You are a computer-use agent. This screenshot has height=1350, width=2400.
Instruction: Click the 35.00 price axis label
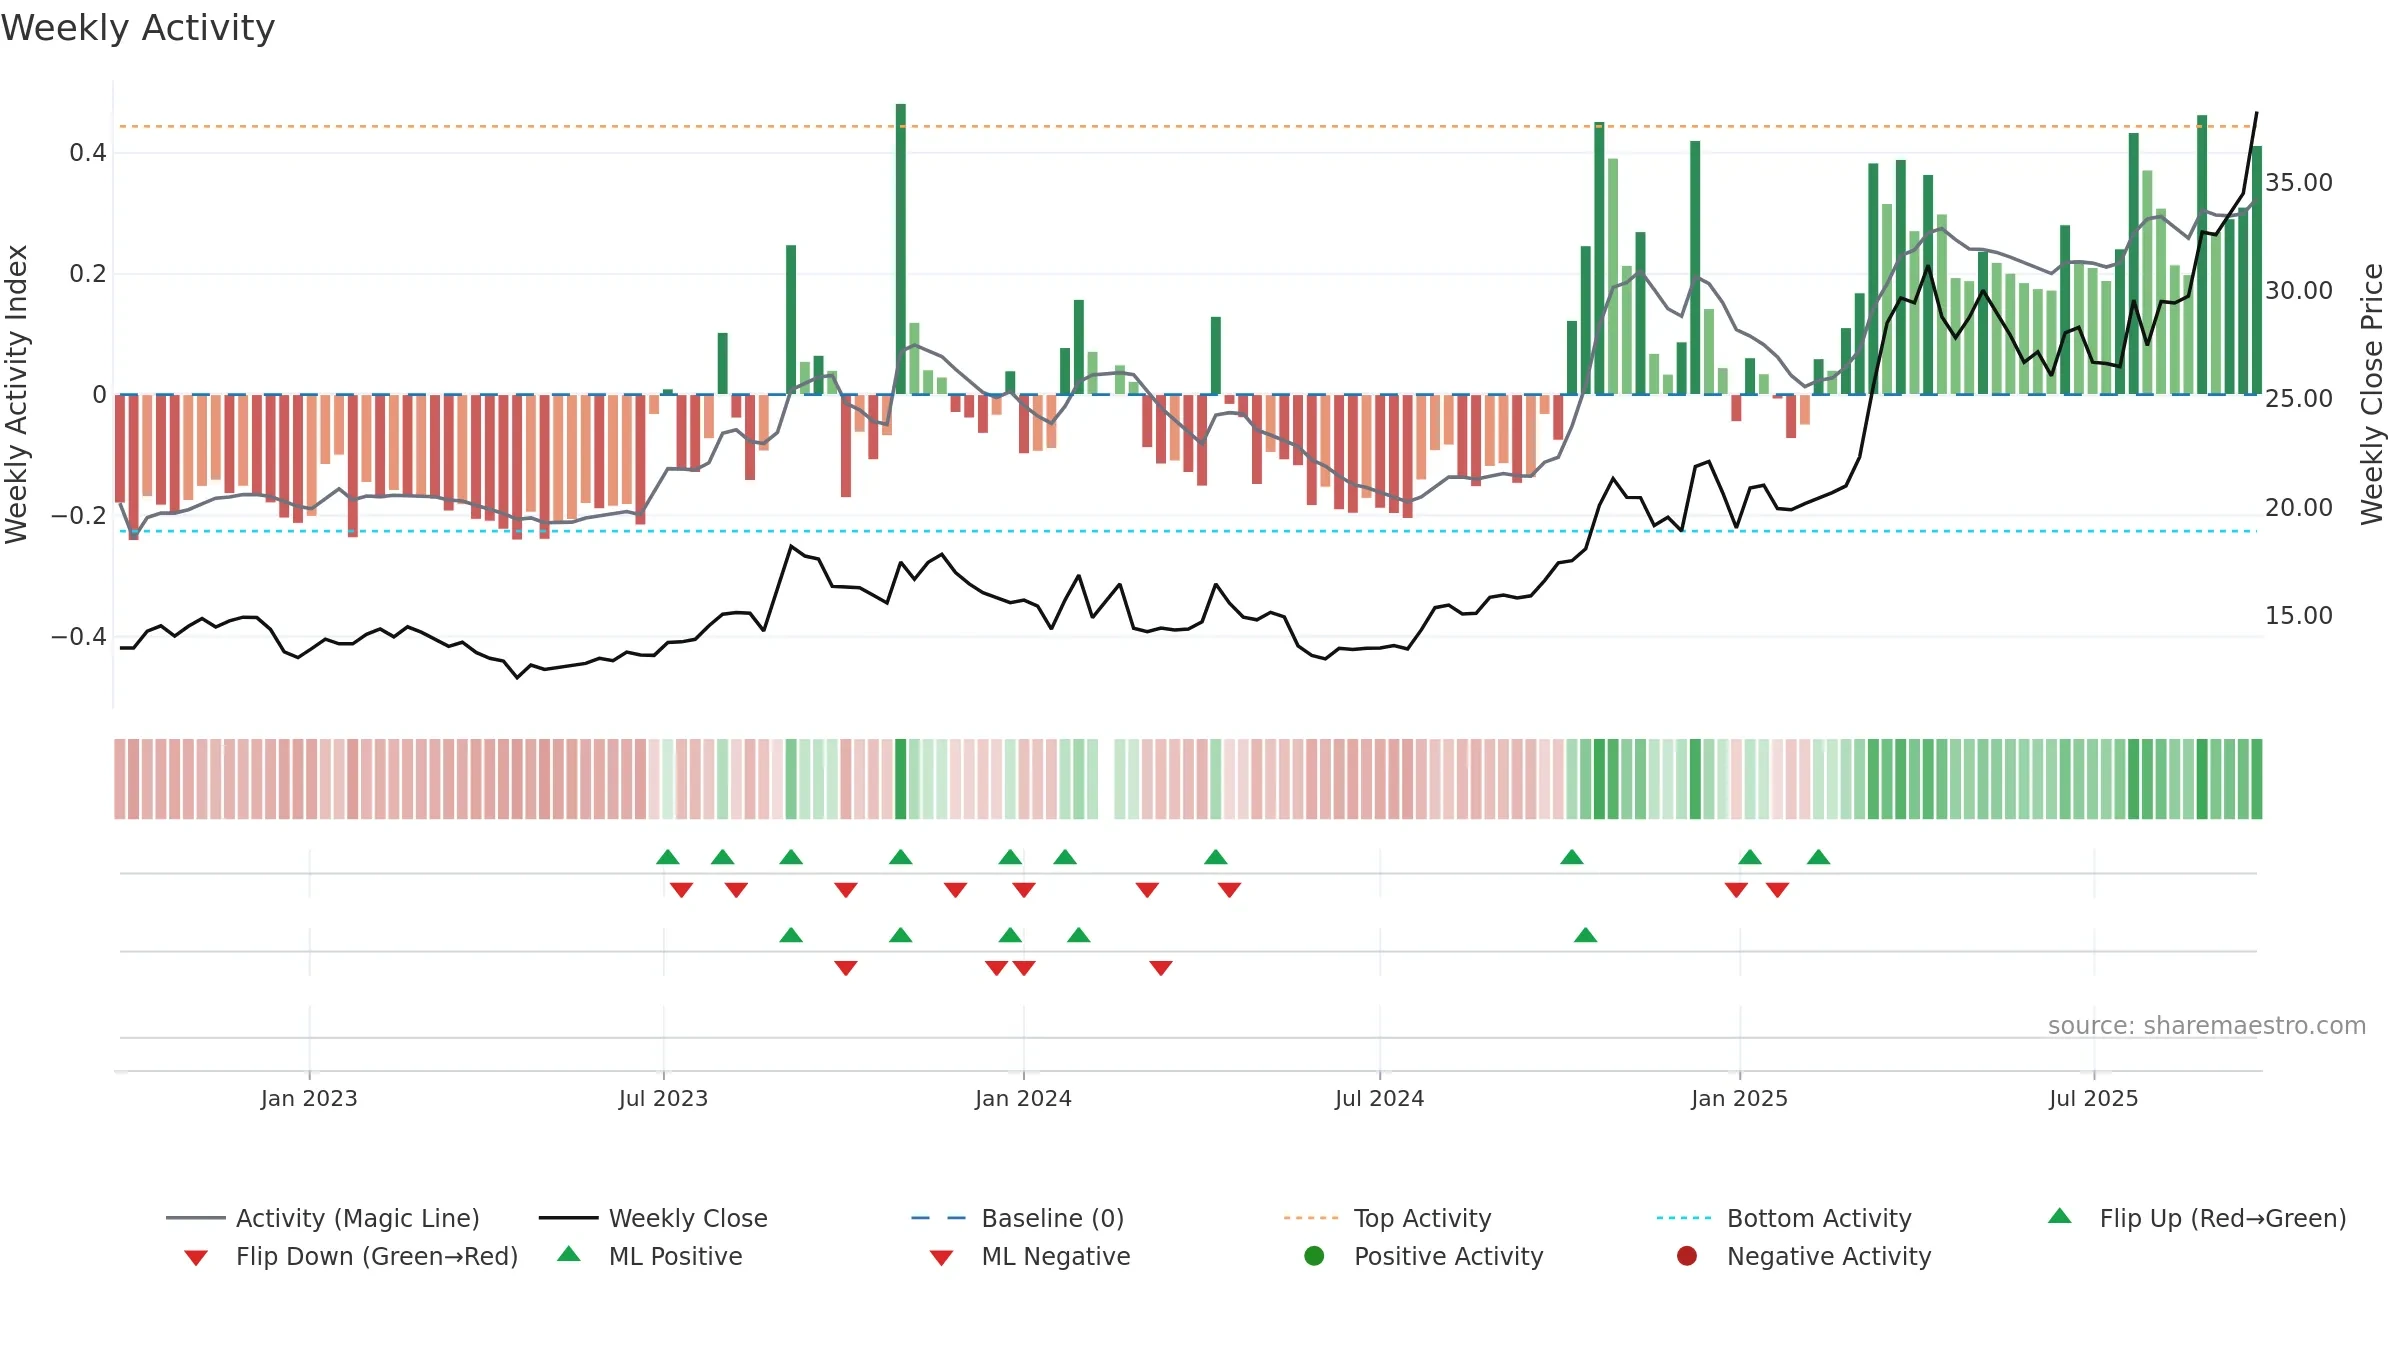(x=2299, y=182)
